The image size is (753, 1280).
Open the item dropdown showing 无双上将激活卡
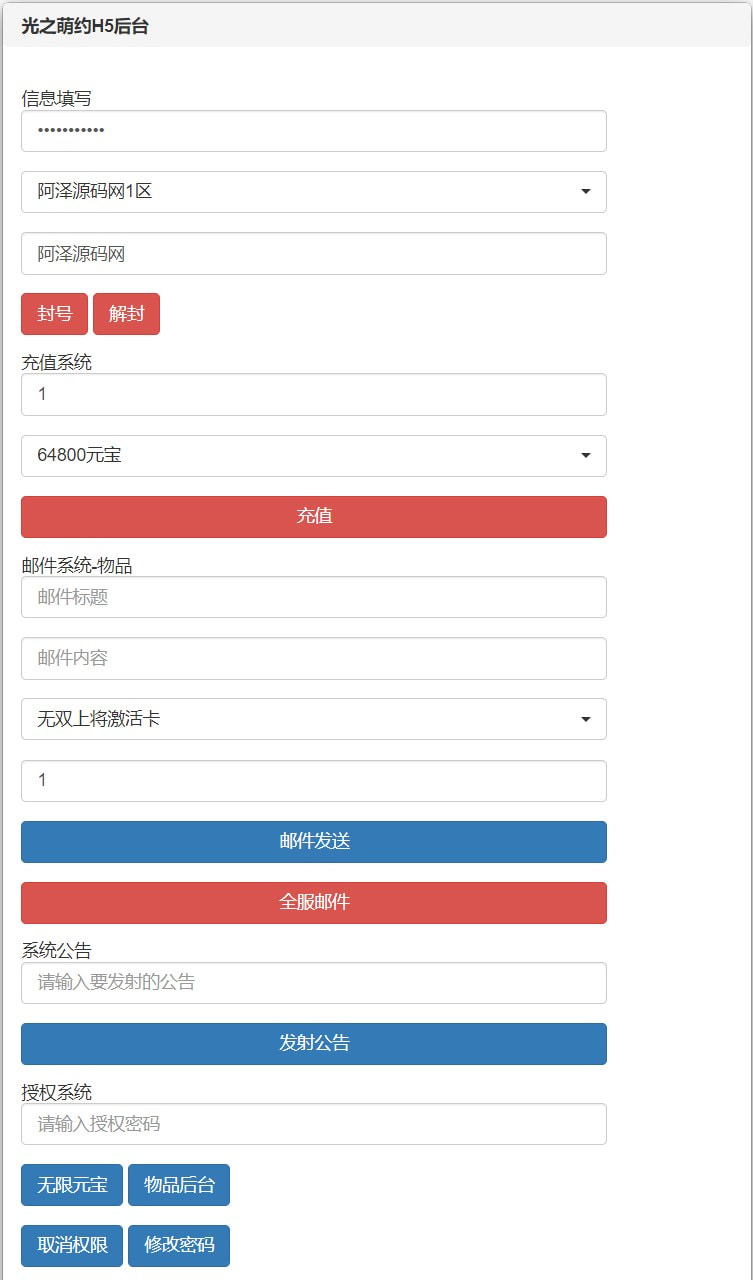(314, 719)
